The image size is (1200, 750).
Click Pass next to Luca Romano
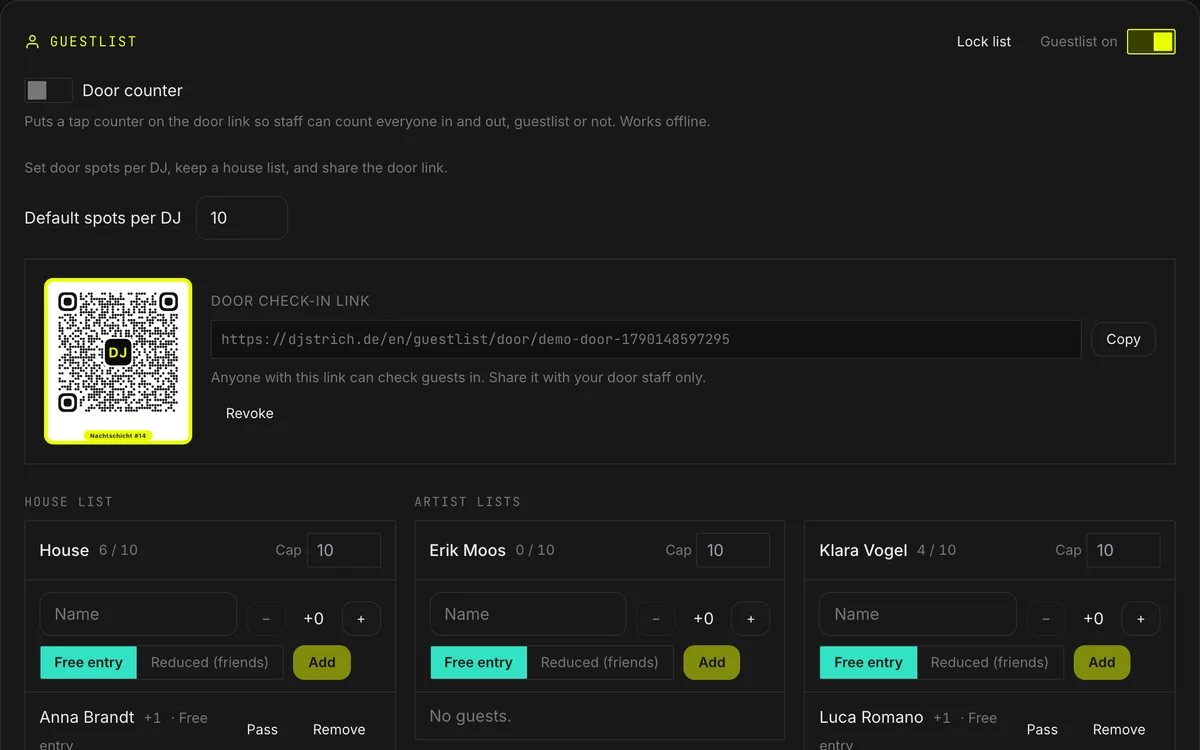click(x=1042, y=729)
